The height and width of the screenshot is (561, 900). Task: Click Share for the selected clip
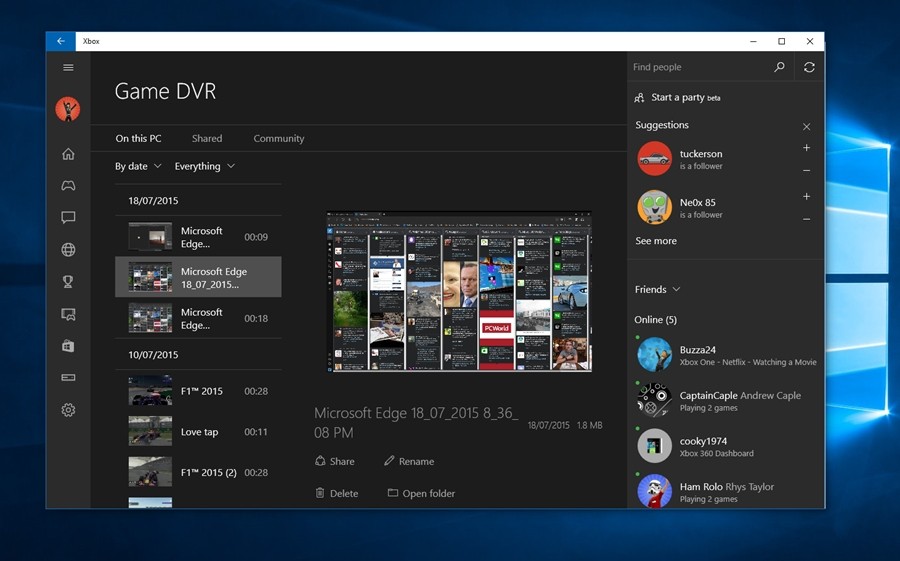[x=335, y=462]
